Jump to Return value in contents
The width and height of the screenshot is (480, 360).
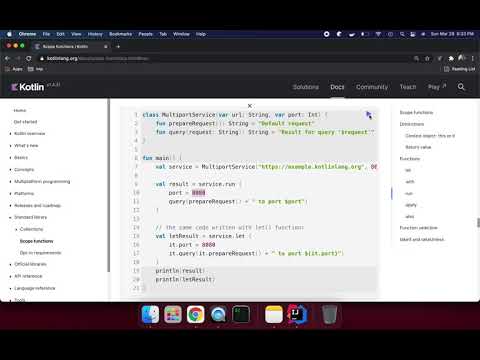click(x=418, y=147)
